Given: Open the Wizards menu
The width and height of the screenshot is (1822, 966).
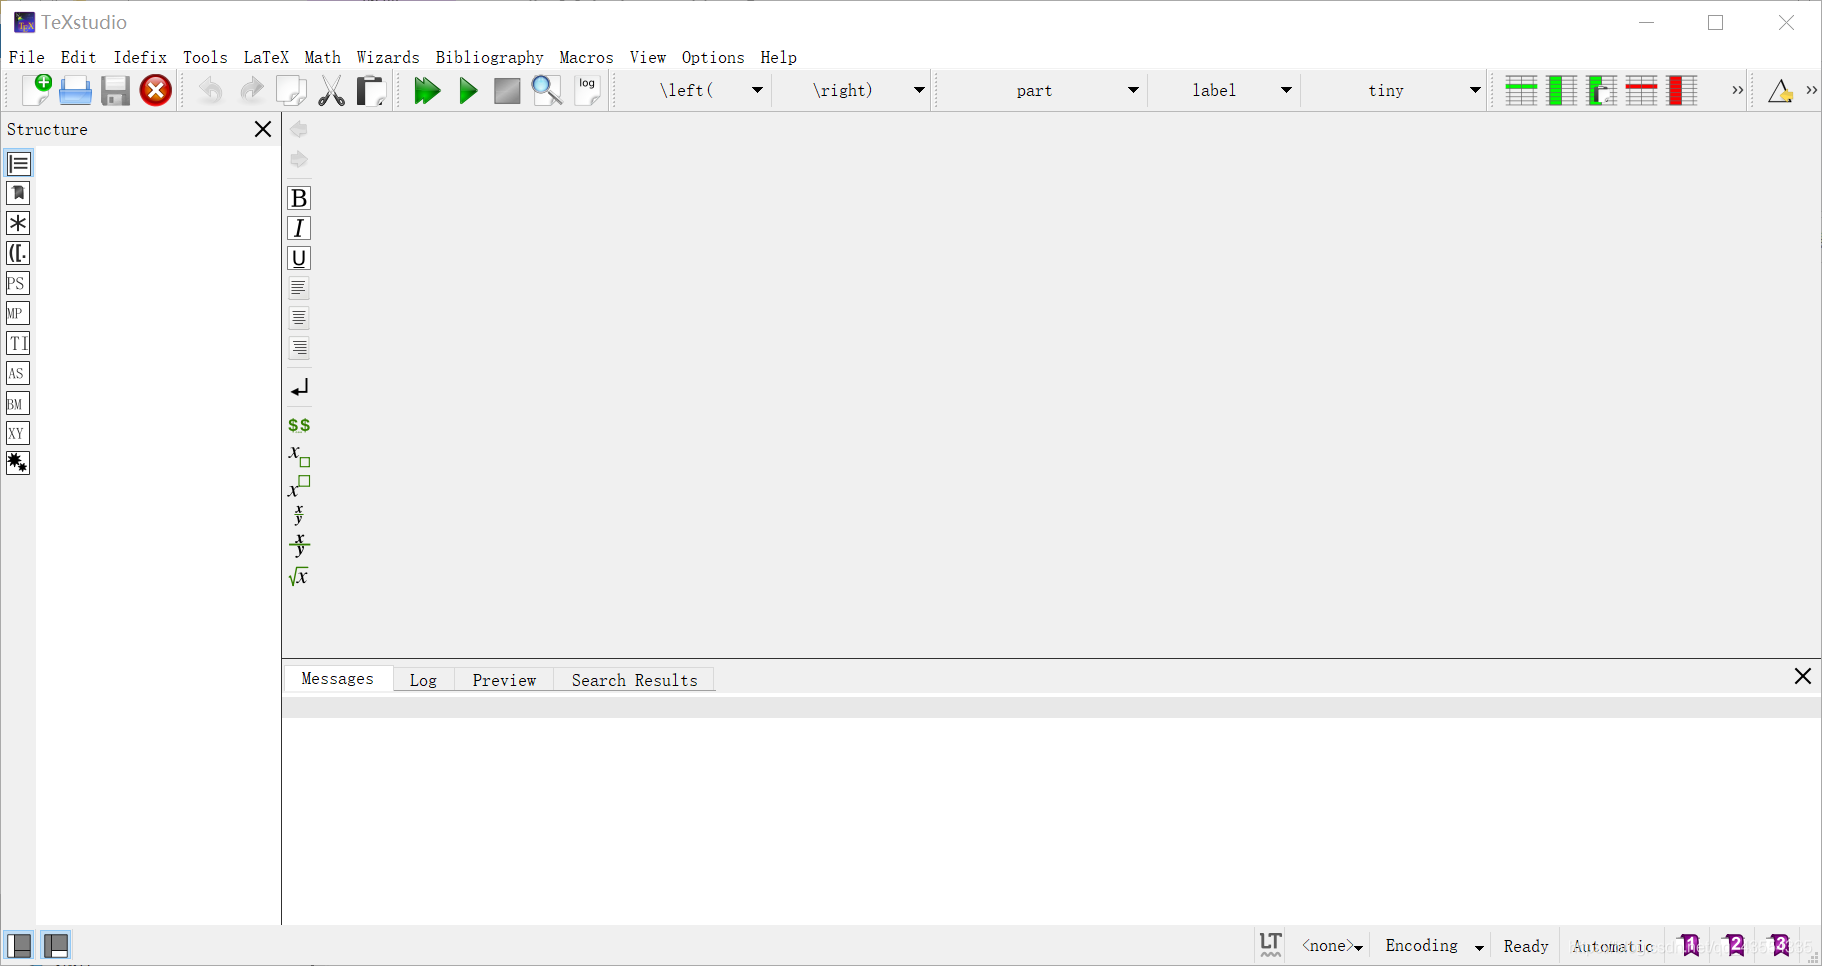Looking at the screenshot, I should click(x=388, y=57).
